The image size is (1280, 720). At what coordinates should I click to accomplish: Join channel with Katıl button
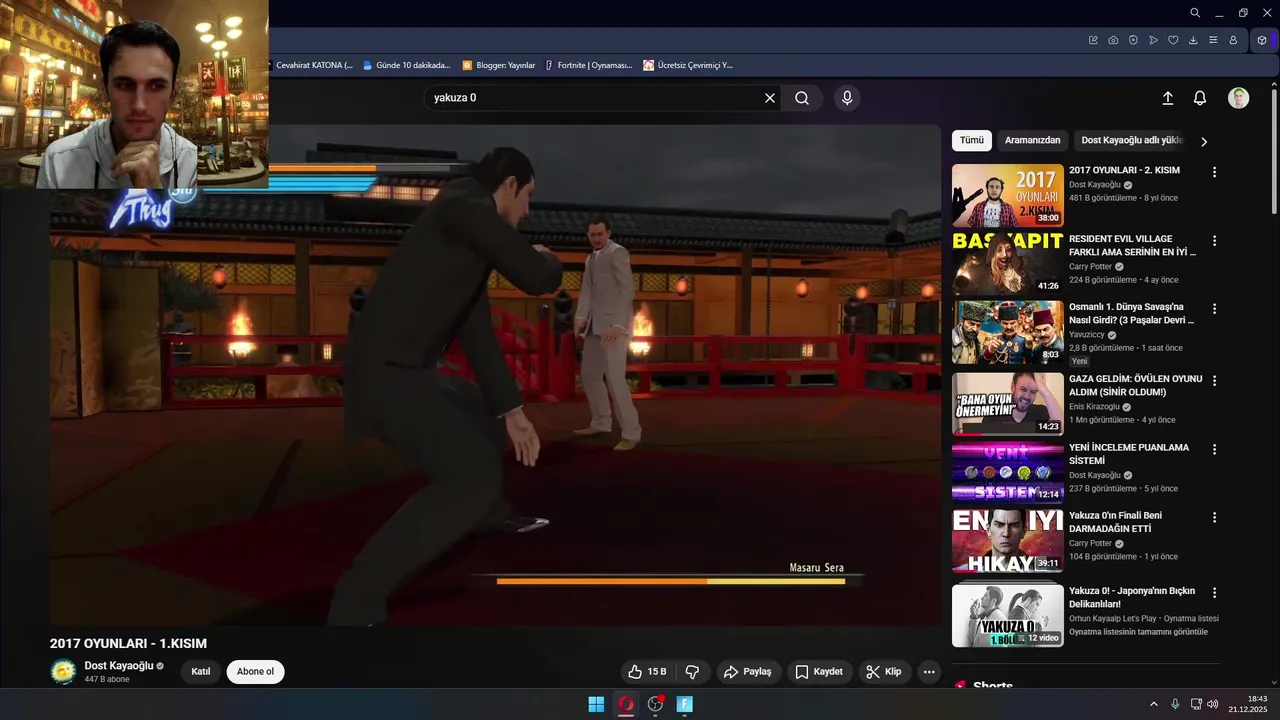pos(201,672)
